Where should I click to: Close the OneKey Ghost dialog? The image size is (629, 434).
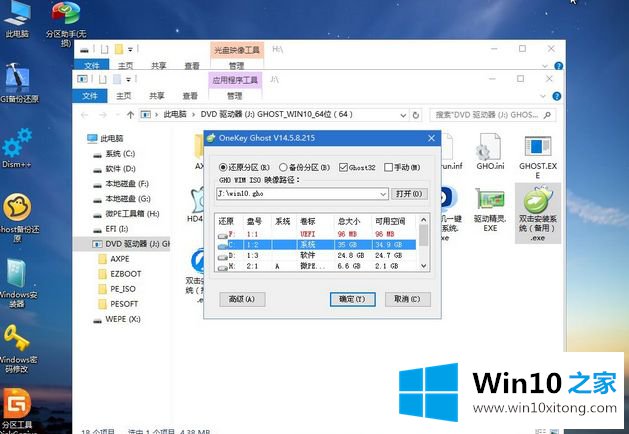pyautogui.click(x=431, y=138)
